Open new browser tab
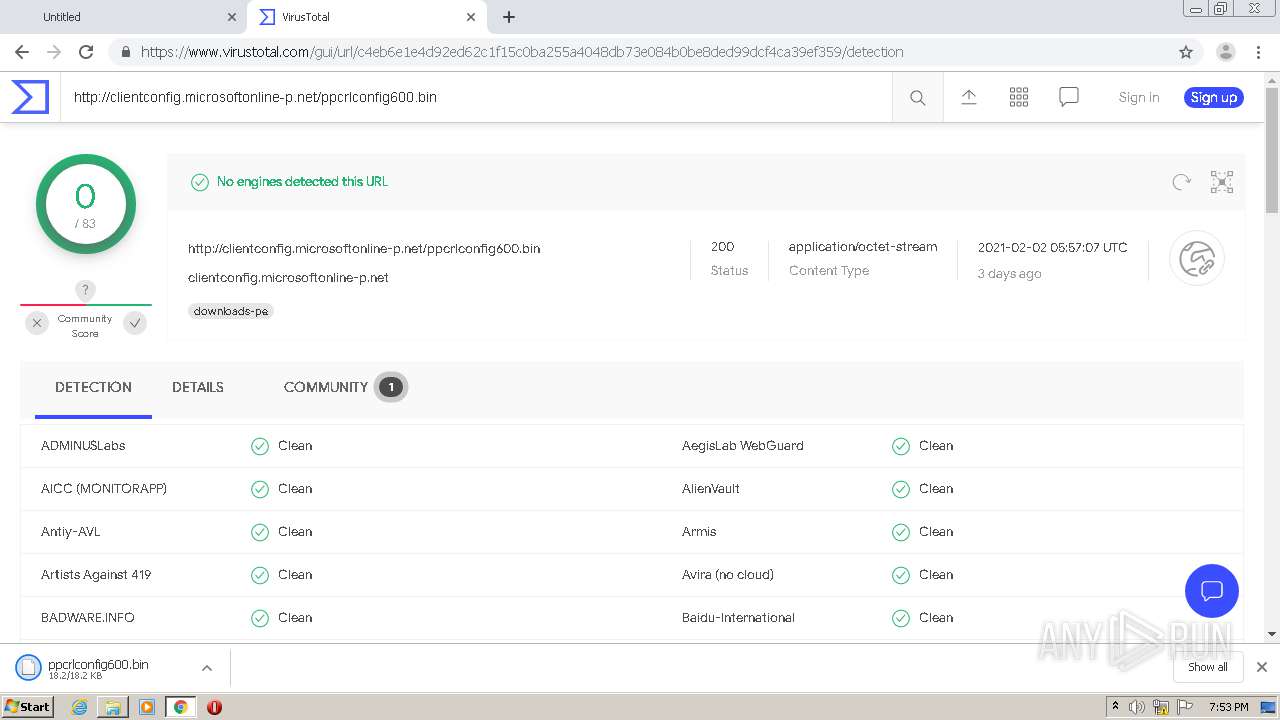The height and width of the screenshot is (720, 1280). point(509,17)
